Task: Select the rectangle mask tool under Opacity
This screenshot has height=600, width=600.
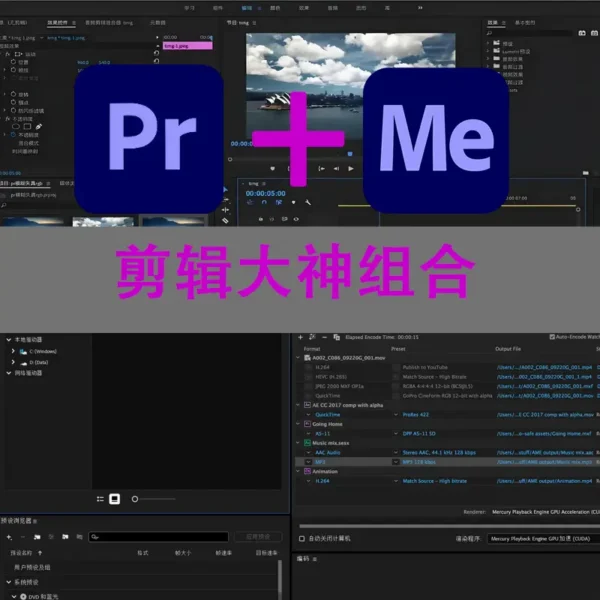Action: click(x=27, y=126)
